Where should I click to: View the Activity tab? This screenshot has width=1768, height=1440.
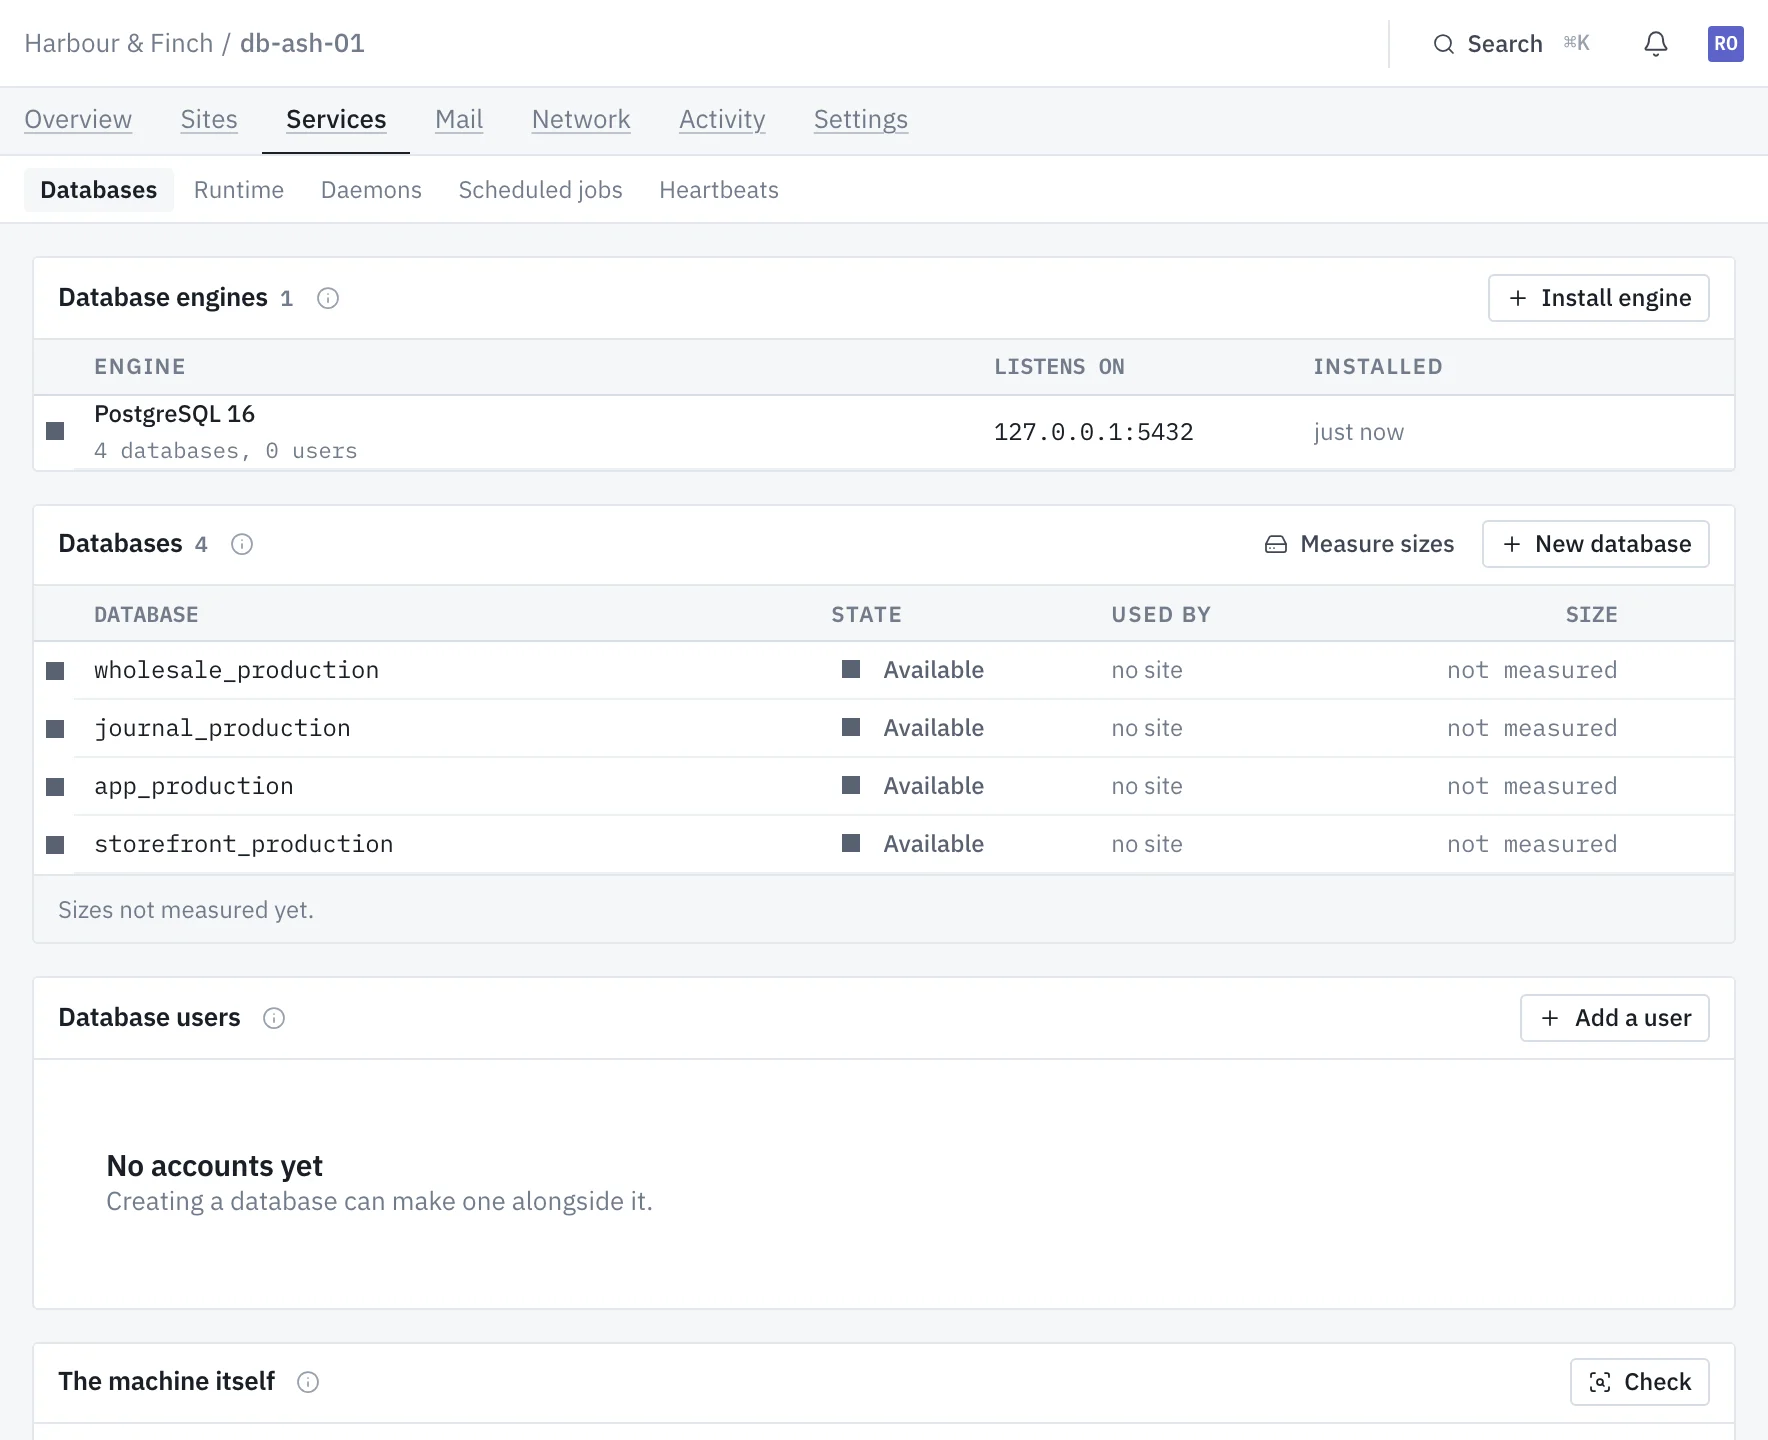722,120
